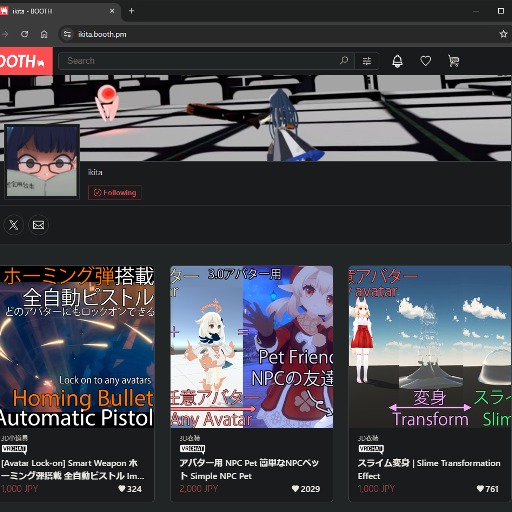The width and height of the screenshot is (512, 512).
Task: Select the ikita - BOOTH browser tab
Action: click(x=57, y=11)
